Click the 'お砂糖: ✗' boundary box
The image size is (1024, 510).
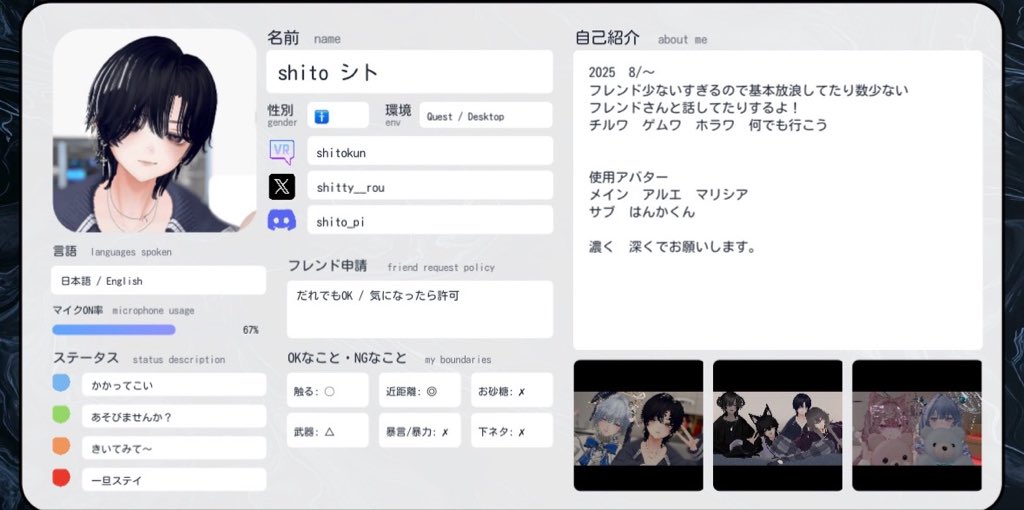[x=512, y=390]
